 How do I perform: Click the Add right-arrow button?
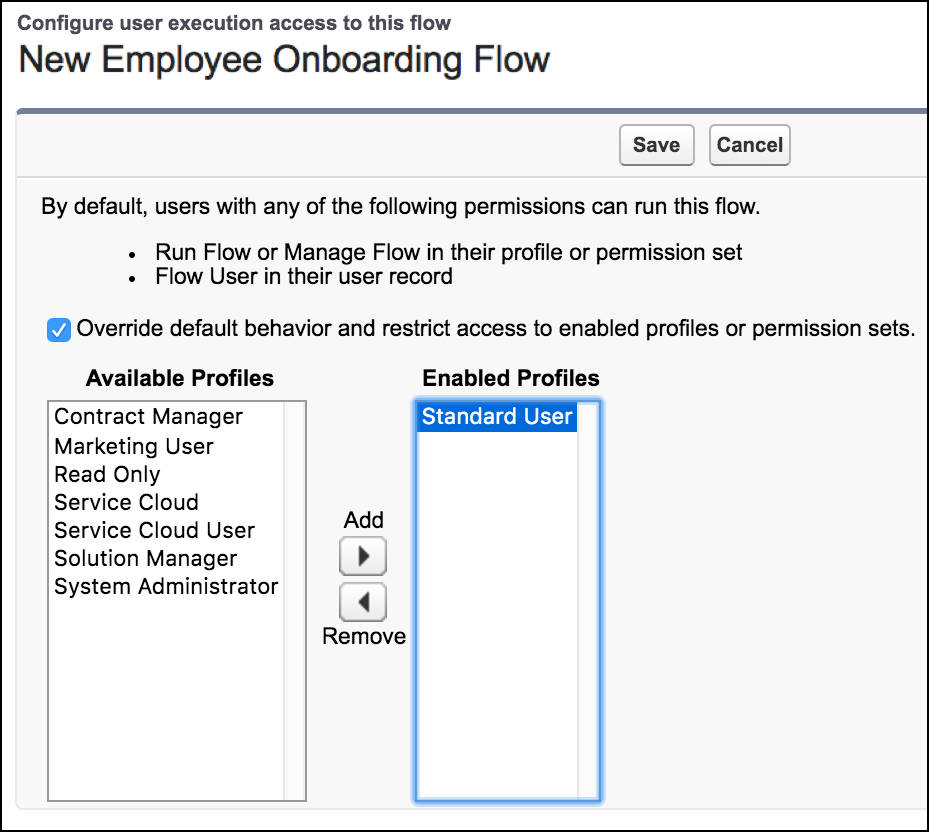tap(363, 556)
